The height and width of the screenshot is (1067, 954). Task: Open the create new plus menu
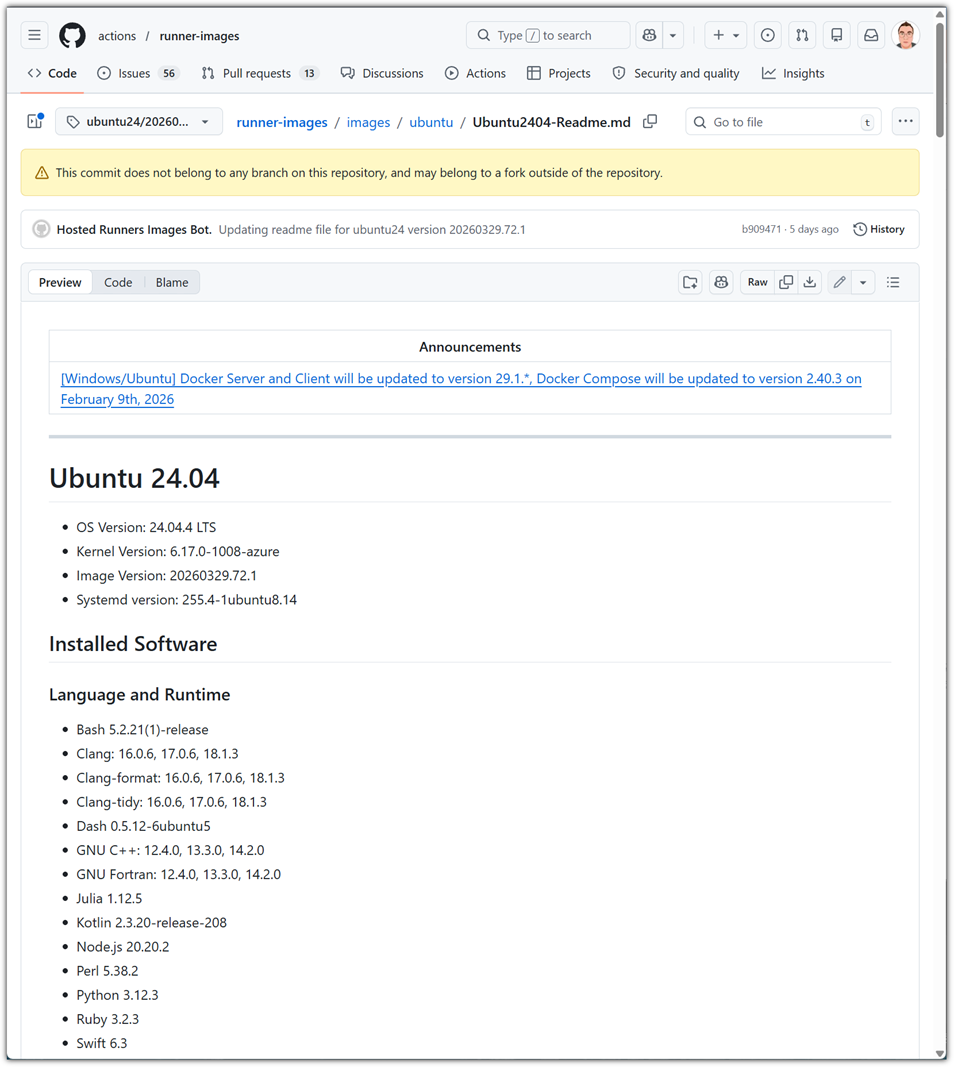coord(725,35)
